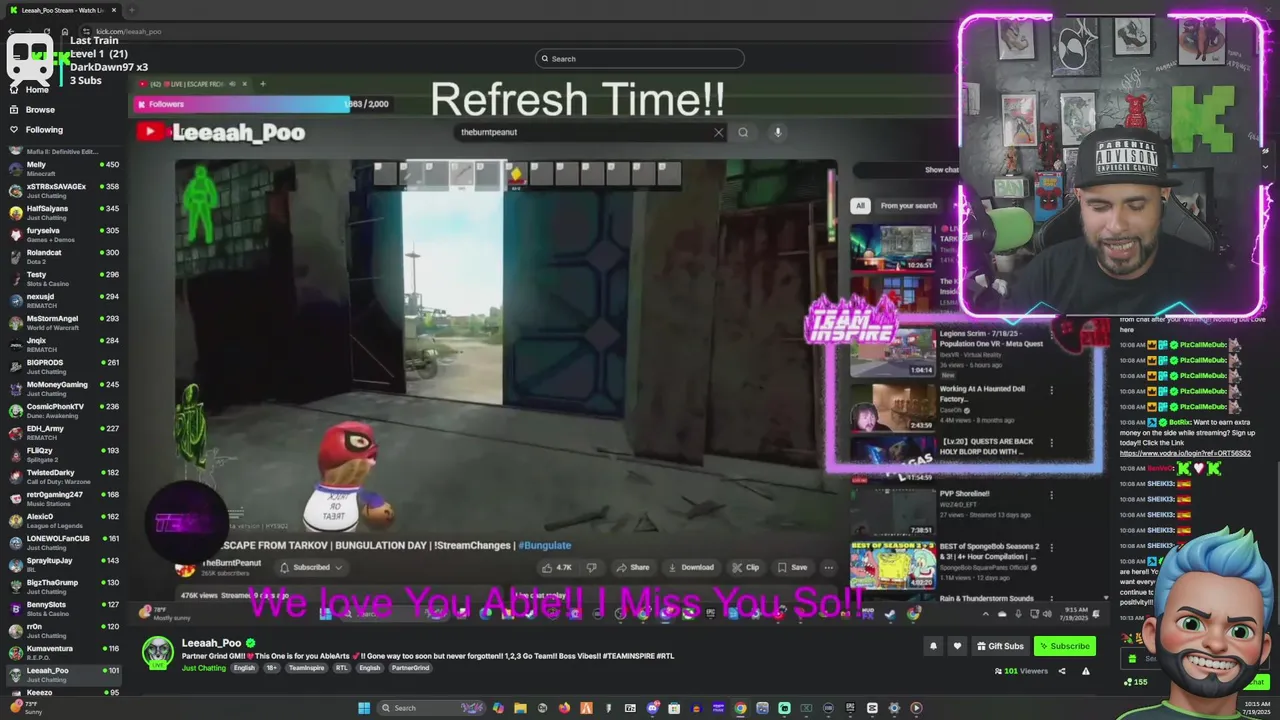This screenshot has height=720, width=1280.
Task: Select BigzThaGrump channel in the sidebar
Action: tap(64, 586)
